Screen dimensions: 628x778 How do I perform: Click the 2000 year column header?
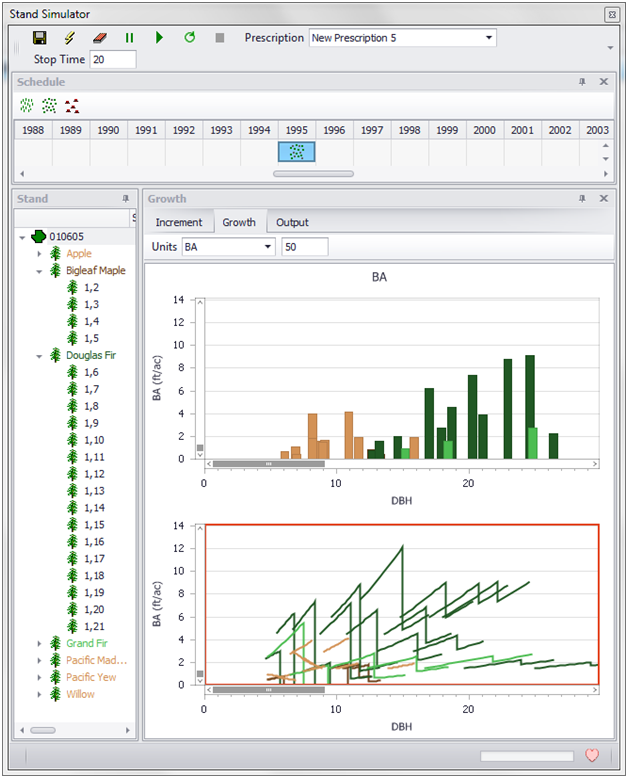click(484, 130)
